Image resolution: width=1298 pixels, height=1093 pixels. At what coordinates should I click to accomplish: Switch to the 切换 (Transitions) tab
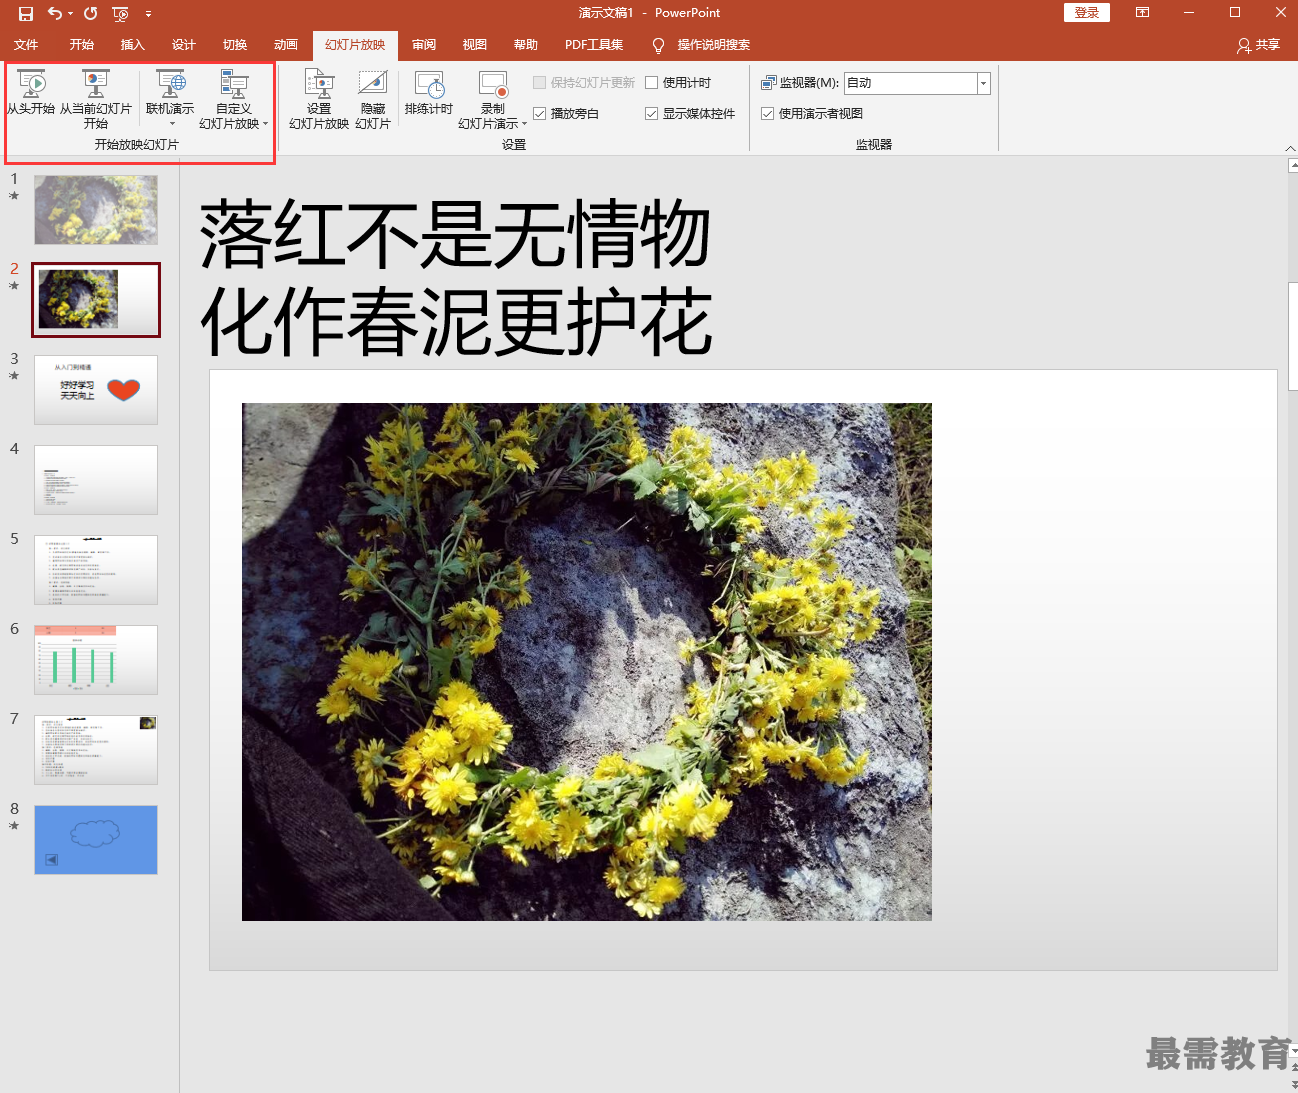click(235, 45)
